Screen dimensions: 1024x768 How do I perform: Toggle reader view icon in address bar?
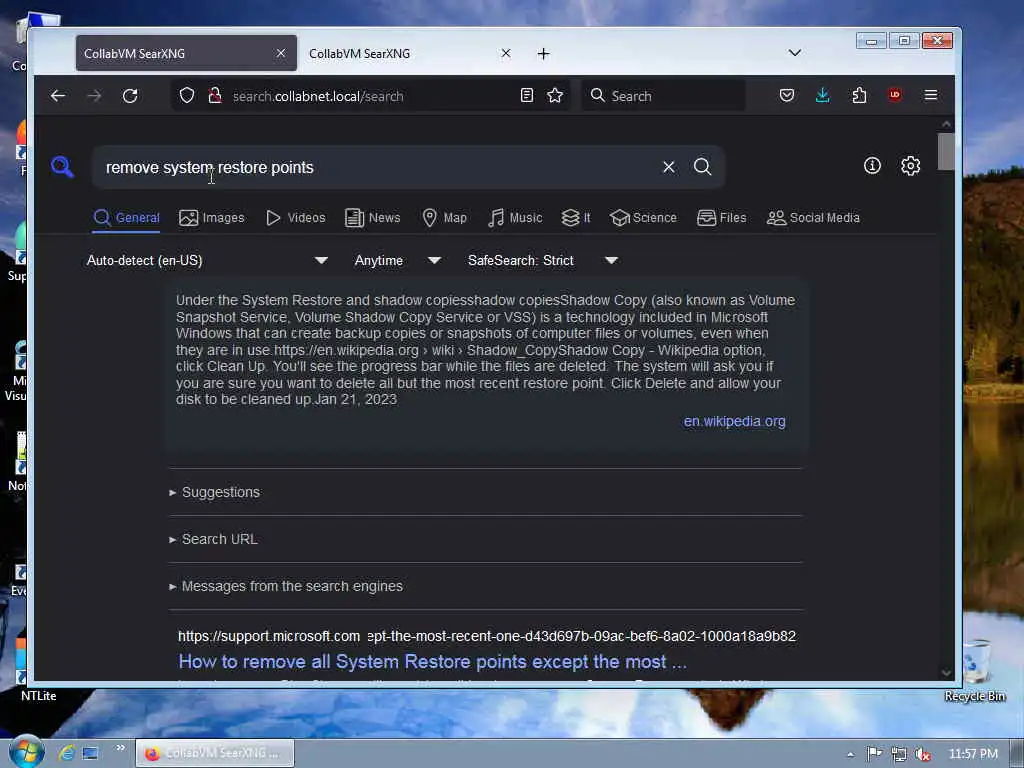click(527, 95)
